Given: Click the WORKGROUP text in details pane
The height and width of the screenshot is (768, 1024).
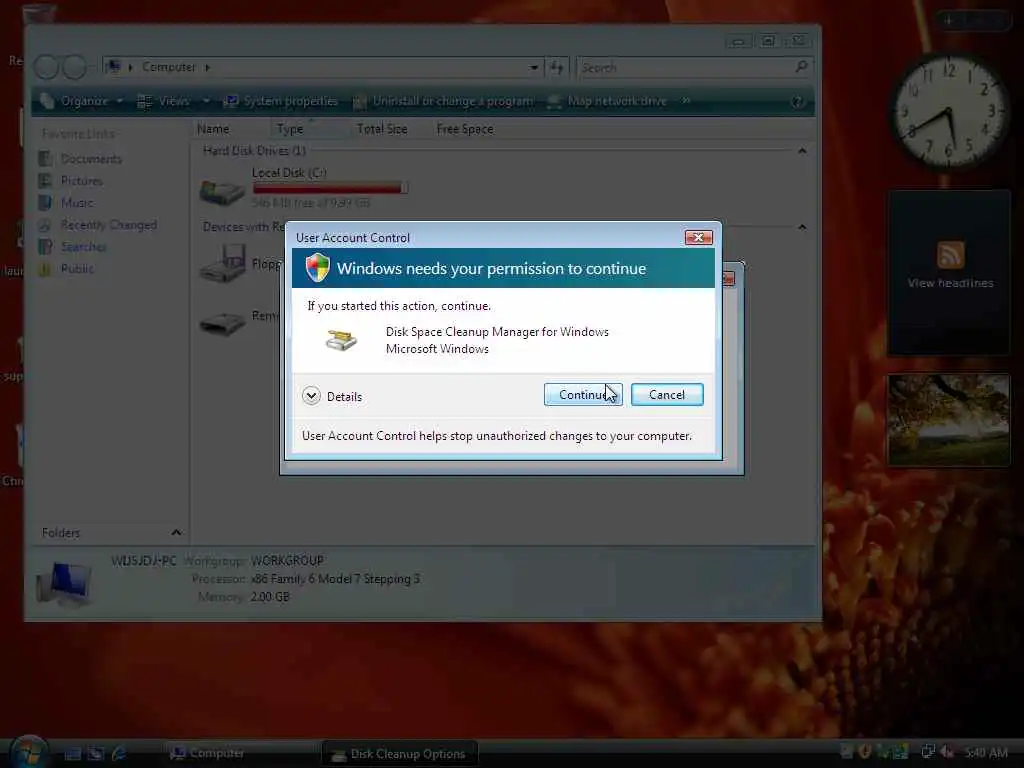Looking at the screenshot, I should [x=287, y=560].
